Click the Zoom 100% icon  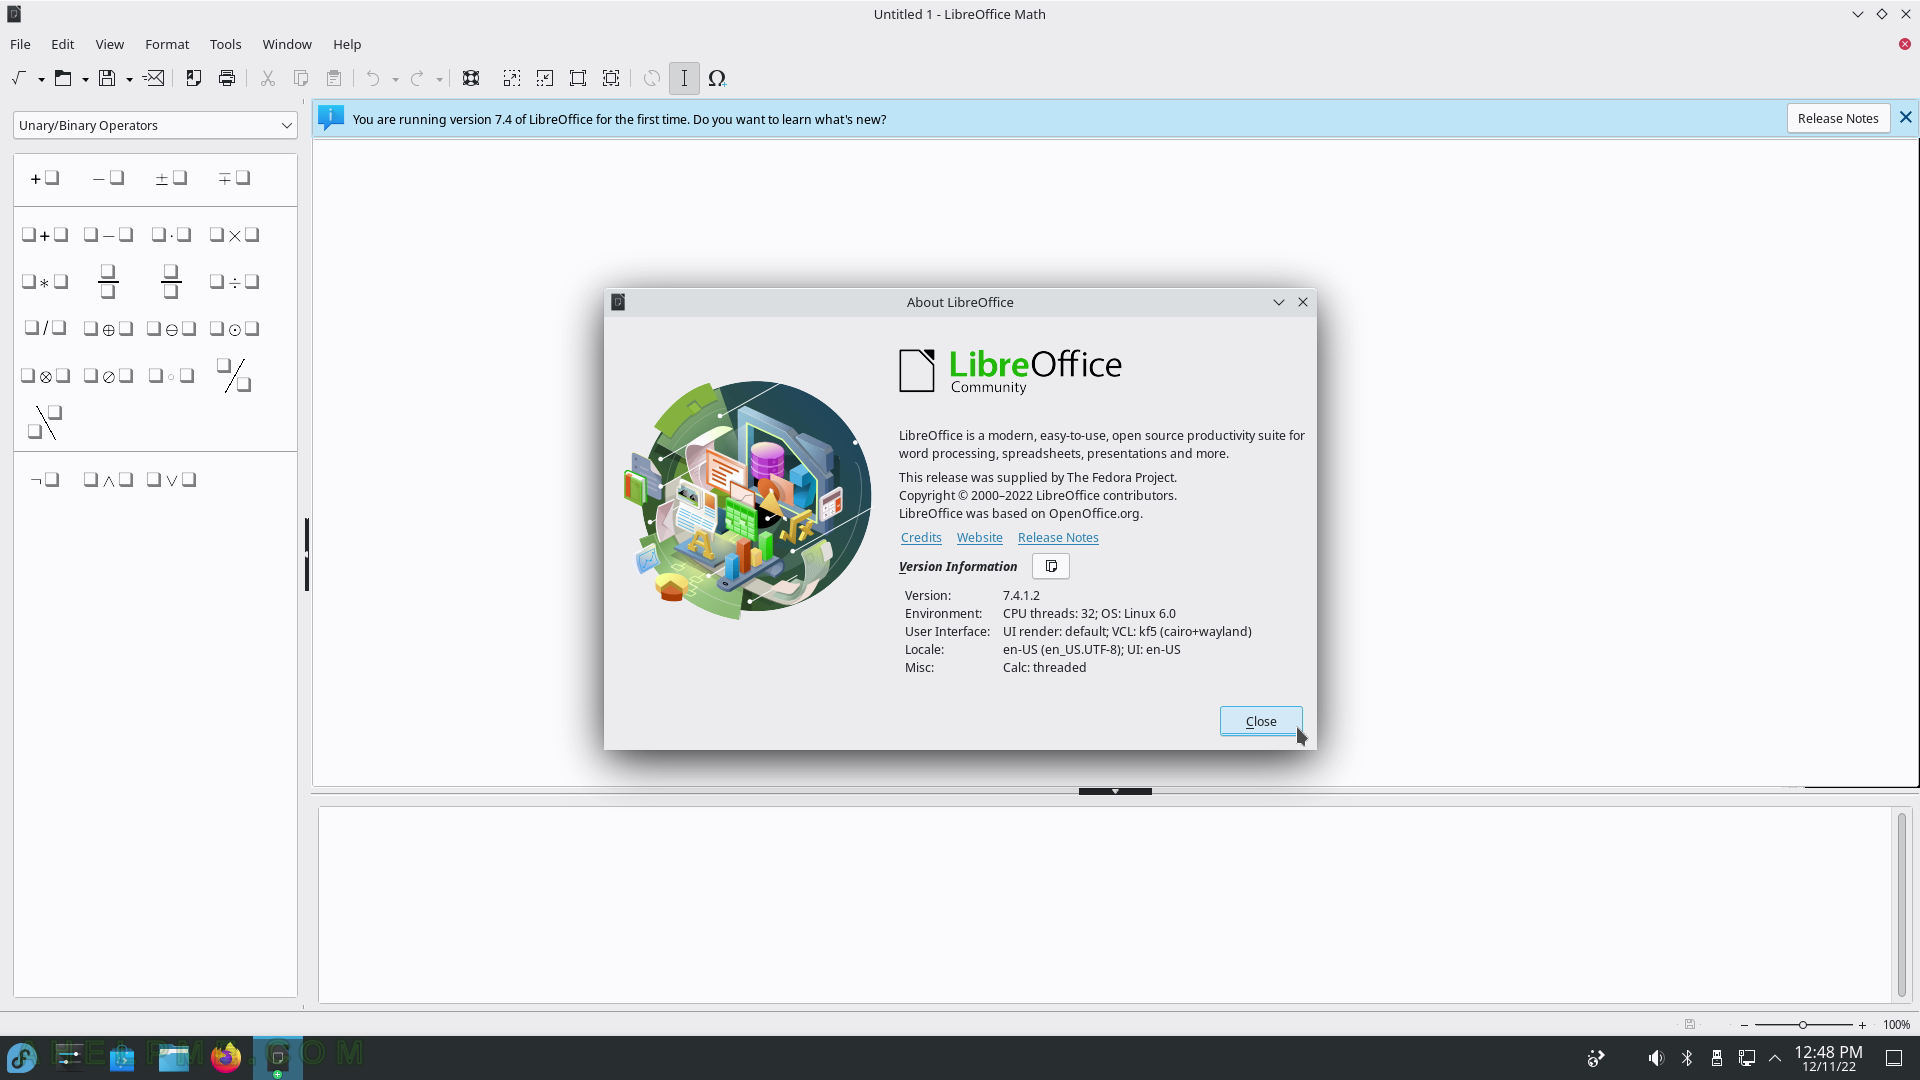578,78
